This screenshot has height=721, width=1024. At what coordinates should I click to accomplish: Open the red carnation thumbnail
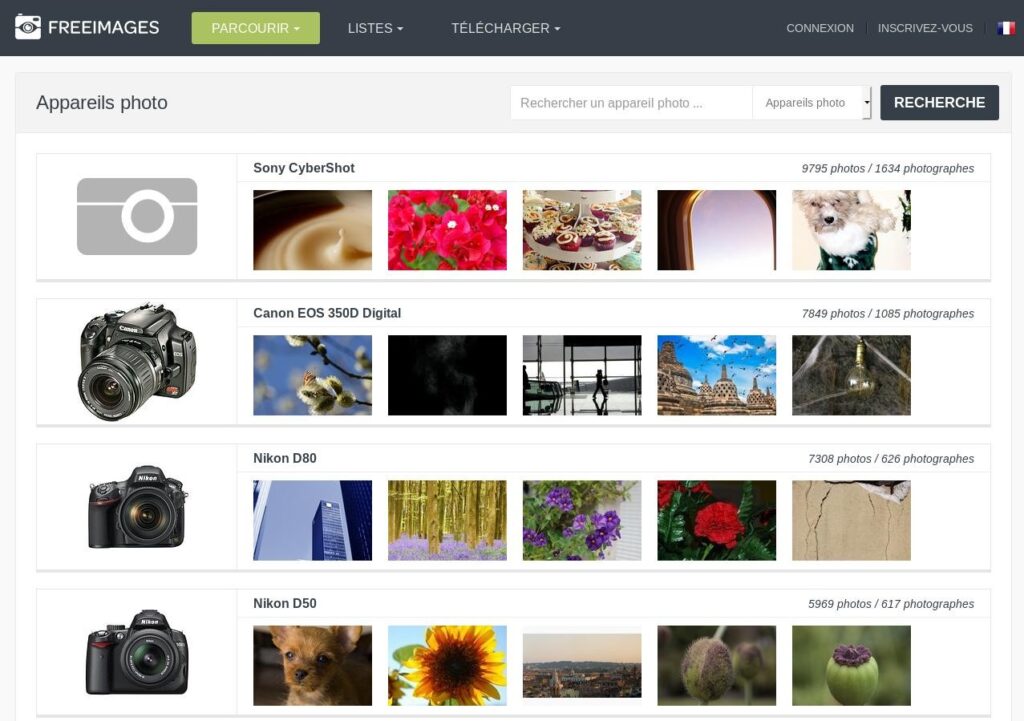click(x=716, y=520)
